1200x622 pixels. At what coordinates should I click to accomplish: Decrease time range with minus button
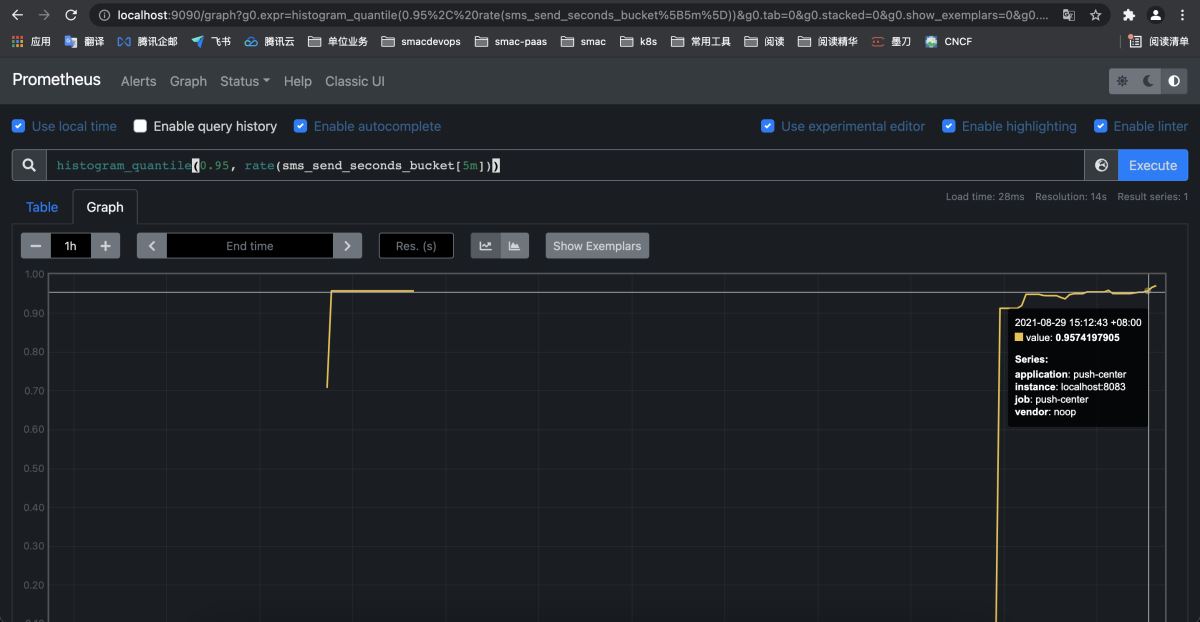36,246
